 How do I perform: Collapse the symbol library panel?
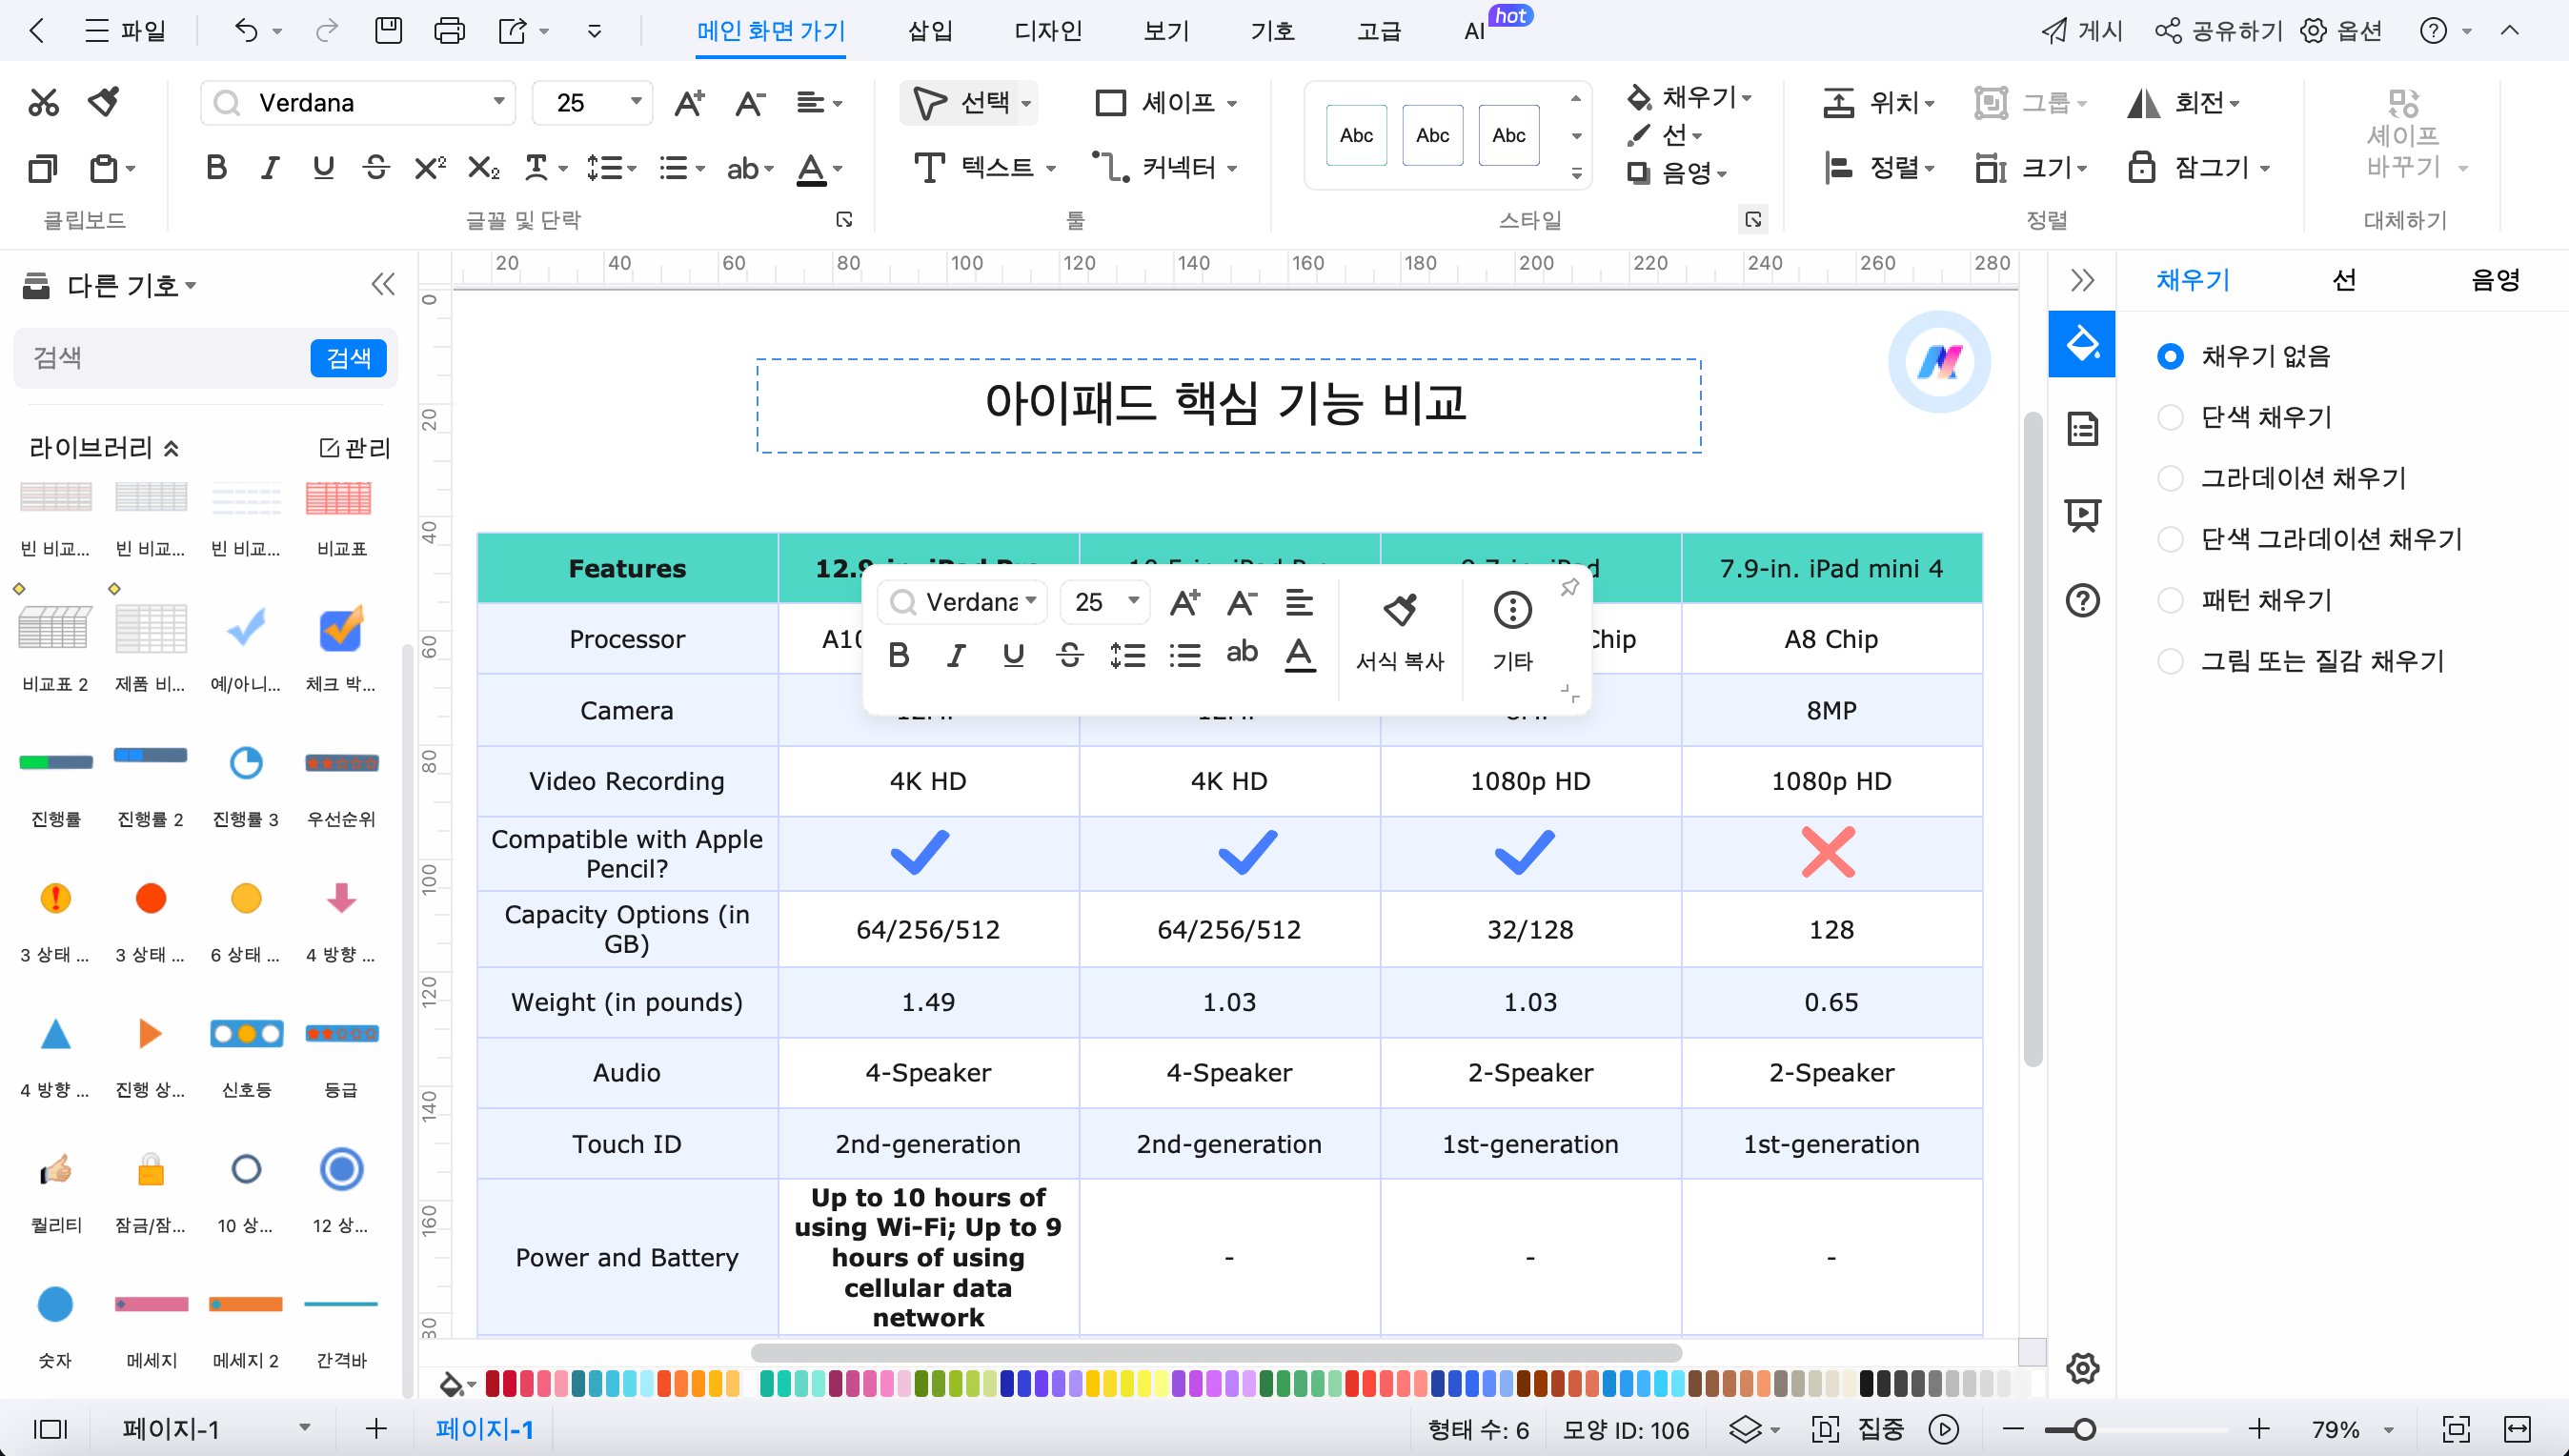pyautogui.click(x=382, y=285)
